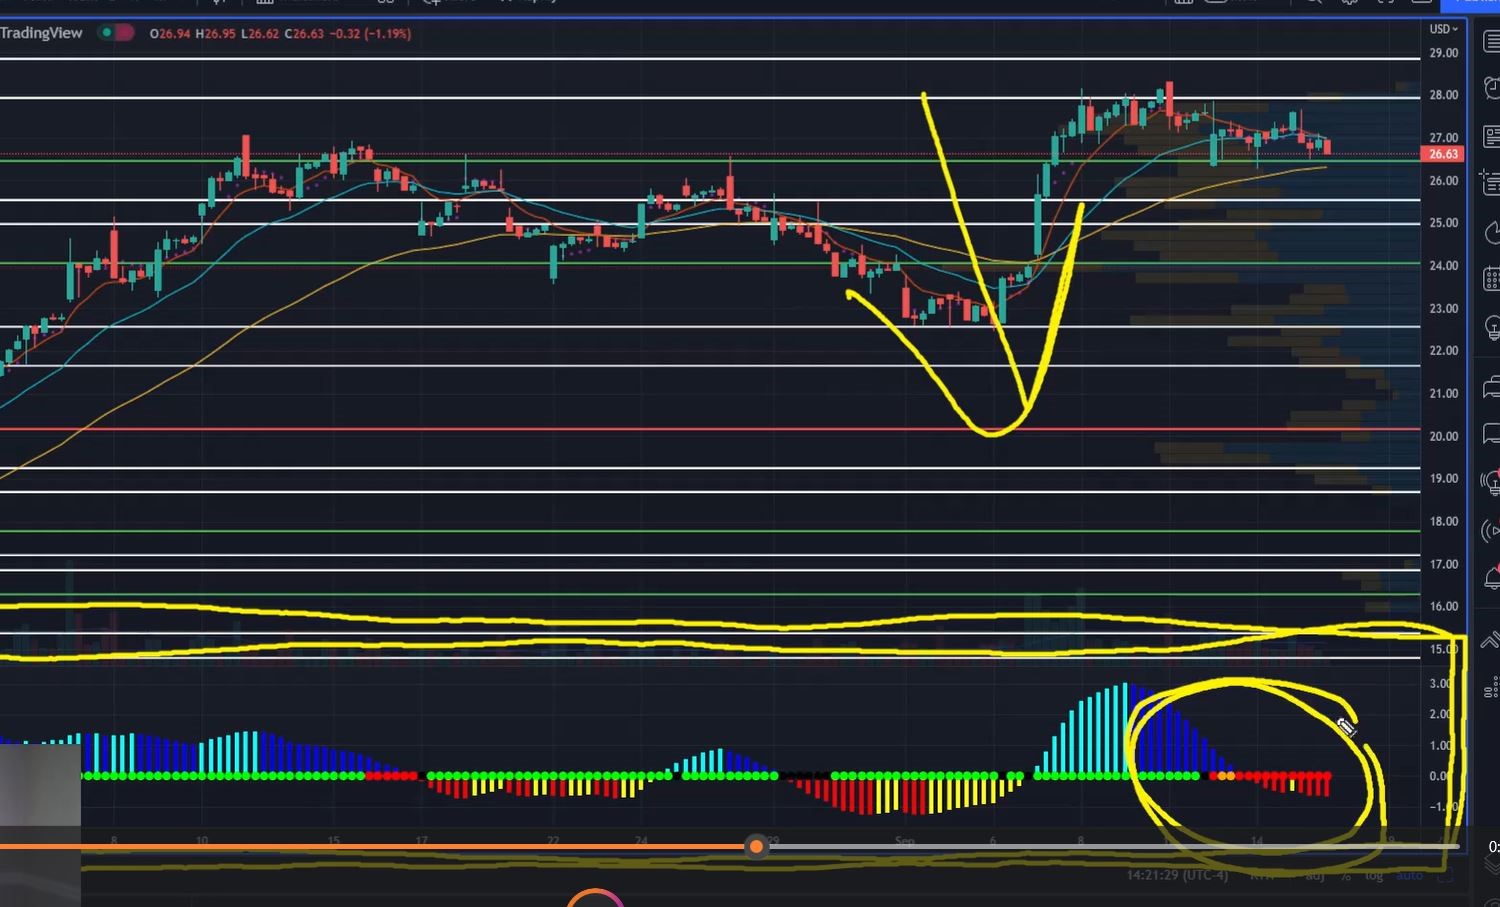
Task: Open the News headlines panel
Action: click(x=1490, y=136)
